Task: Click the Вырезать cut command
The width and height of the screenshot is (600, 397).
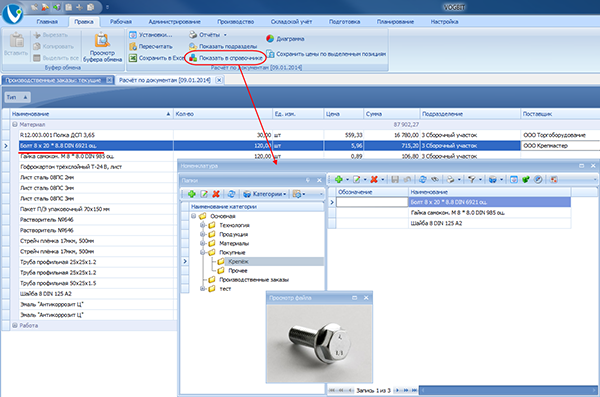Action: 51,35
